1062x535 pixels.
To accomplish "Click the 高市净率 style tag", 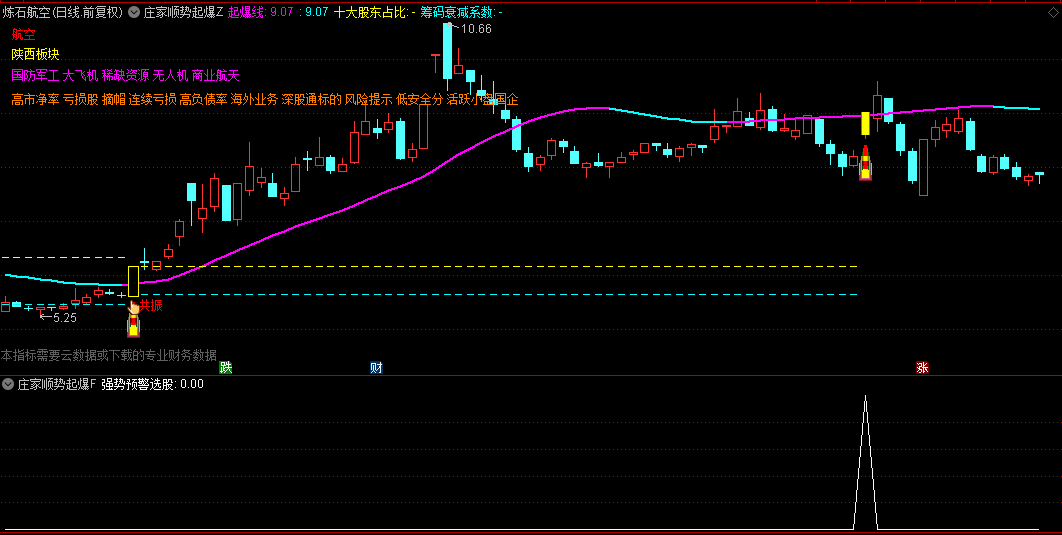I will click(x=35, y=100).
